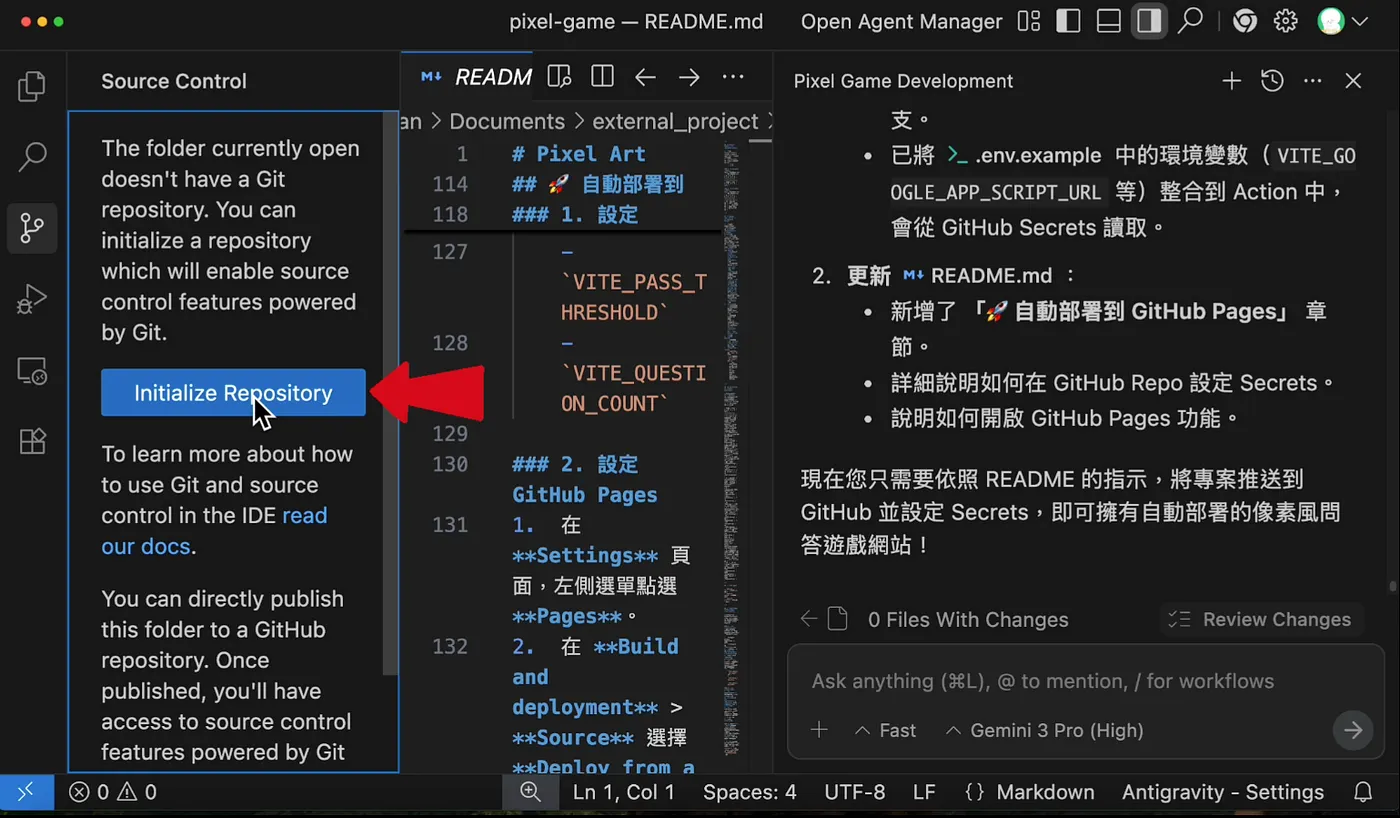The height and width of the screenshot is (818, 1400).
Task: Open the 'read our docs' link
Action: pyautogui.click(x=214, y=531)
